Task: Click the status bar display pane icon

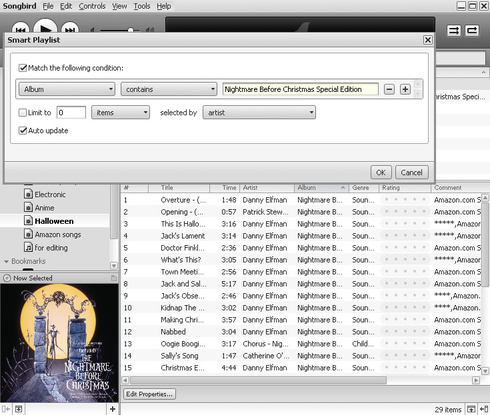Action: [471, 409]
